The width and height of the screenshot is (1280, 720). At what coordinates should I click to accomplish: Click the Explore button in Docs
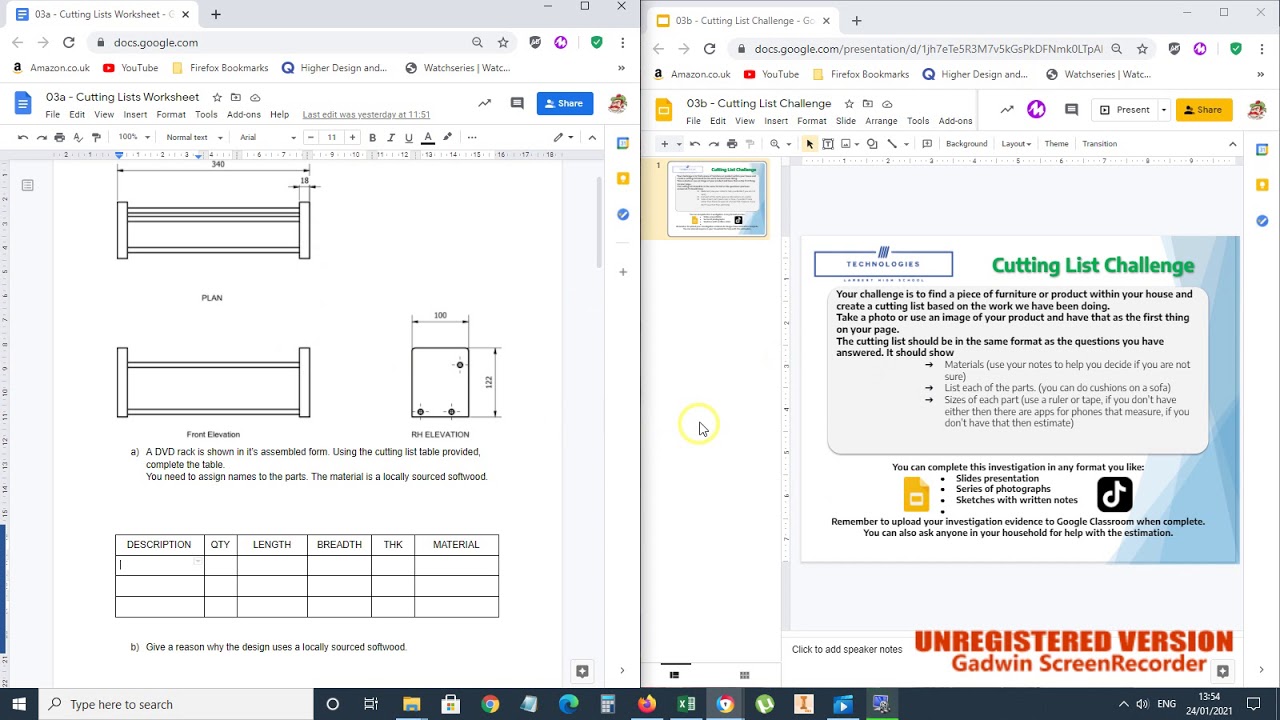582,671
